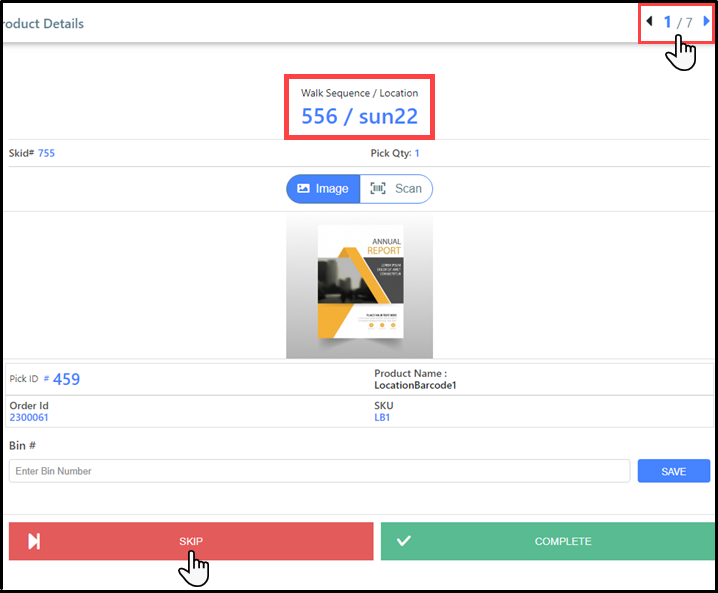
Task: Switch to Image mode
Action: 323,189
